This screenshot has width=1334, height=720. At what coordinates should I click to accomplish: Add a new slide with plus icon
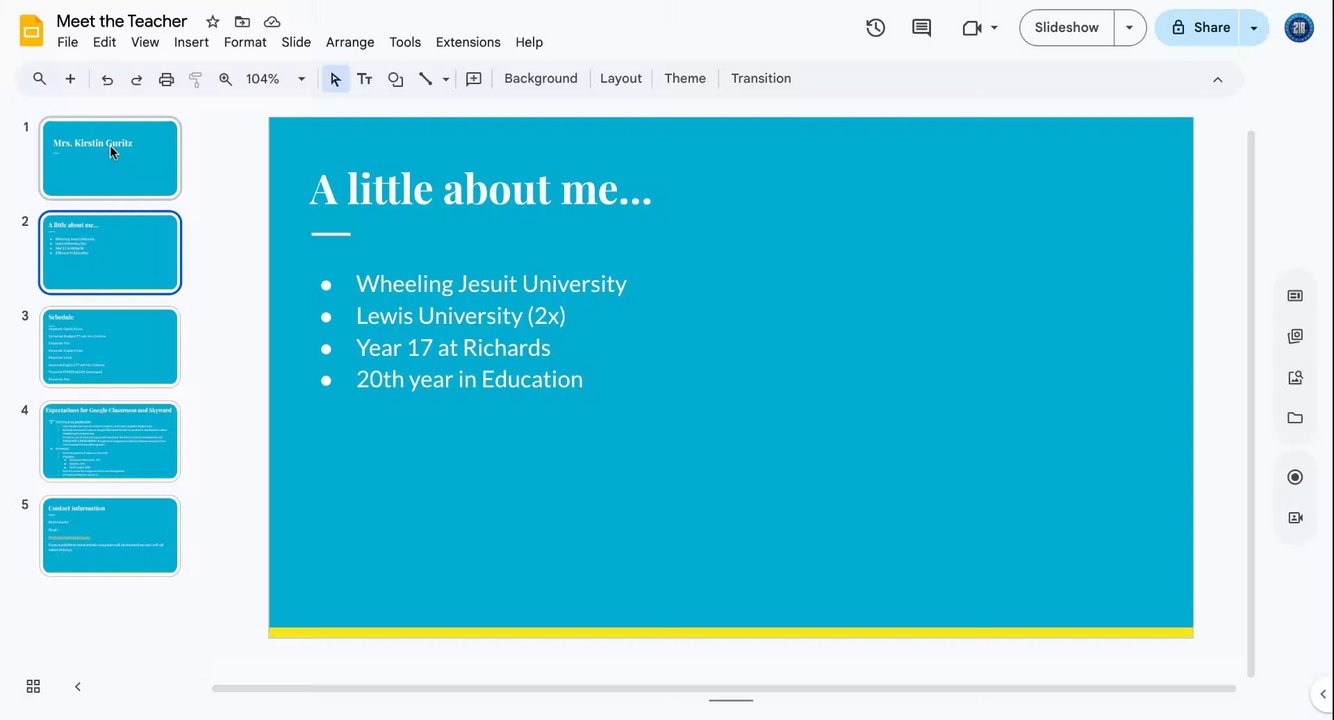(x=70, y=79)
